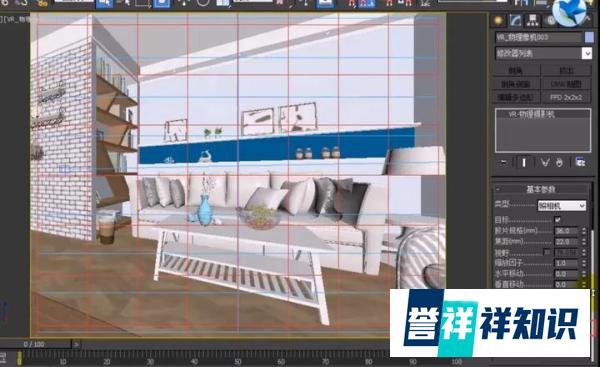Select the Select Object tool in toolbar
The image size is (600, 367).
[x=104, y=4]
